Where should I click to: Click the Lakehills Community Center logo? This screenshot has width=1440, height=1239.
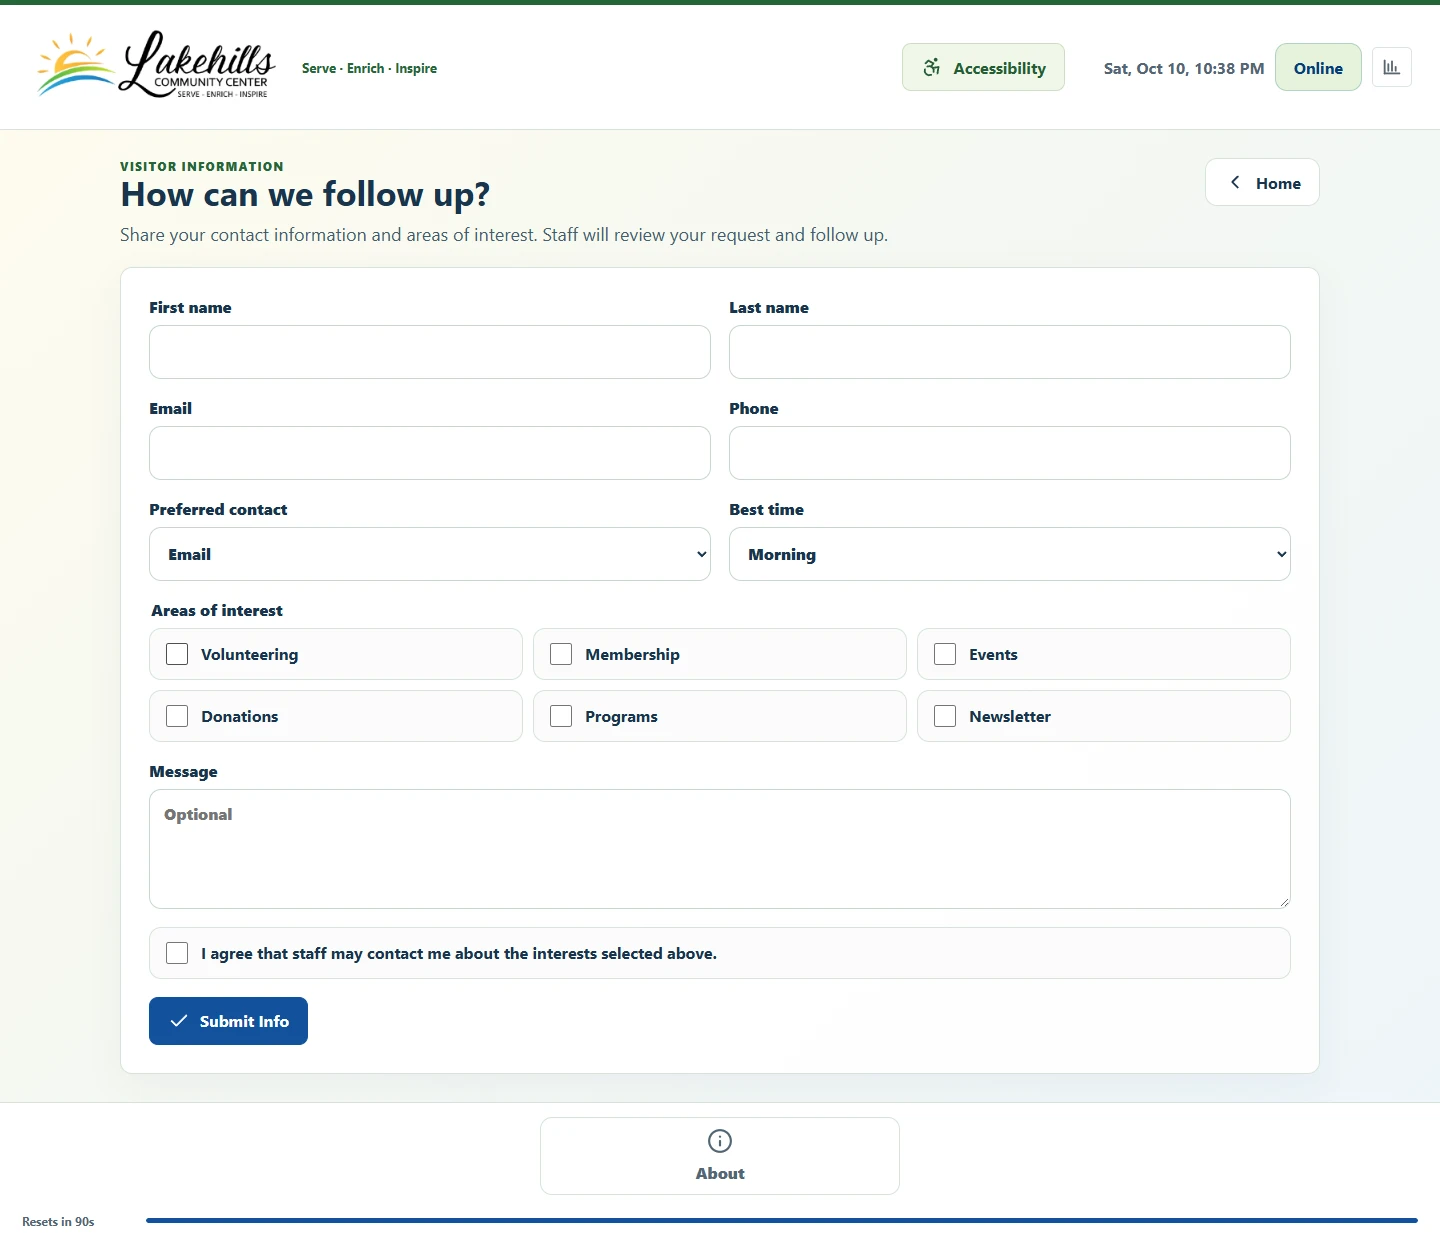click(156, 65)
